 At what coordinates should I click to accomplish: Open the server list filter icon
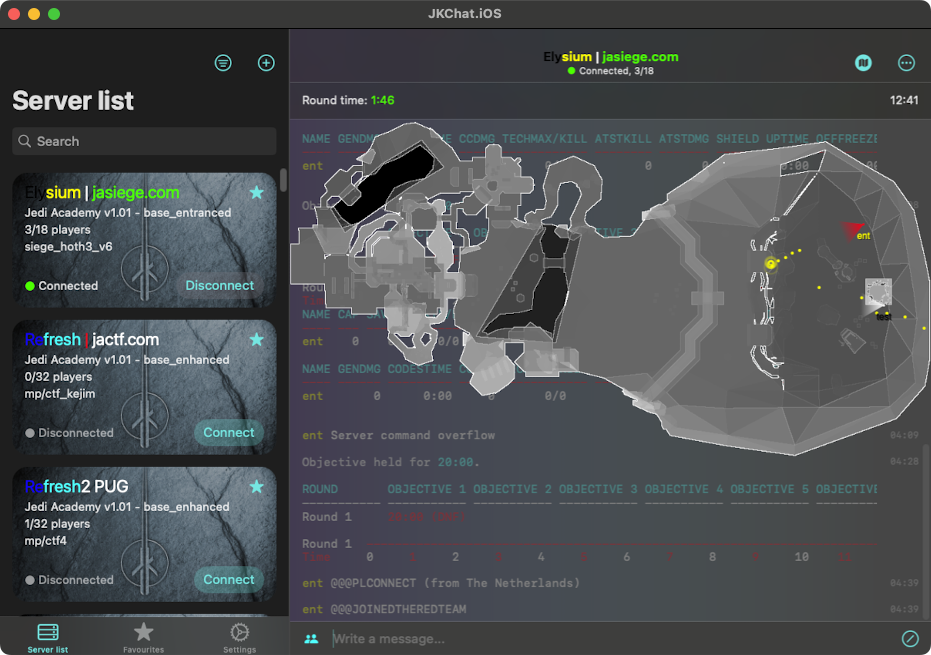pos(223,63)
